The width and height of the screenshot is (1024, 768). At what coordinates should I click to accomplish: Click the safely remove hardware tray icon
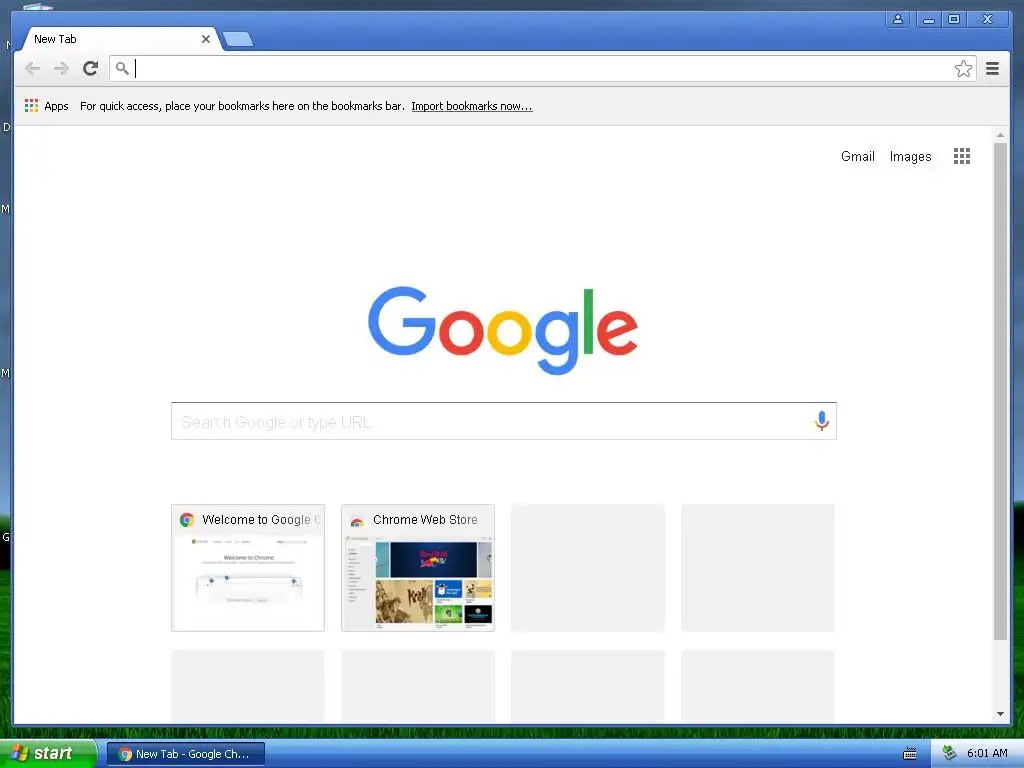[949, 753]
